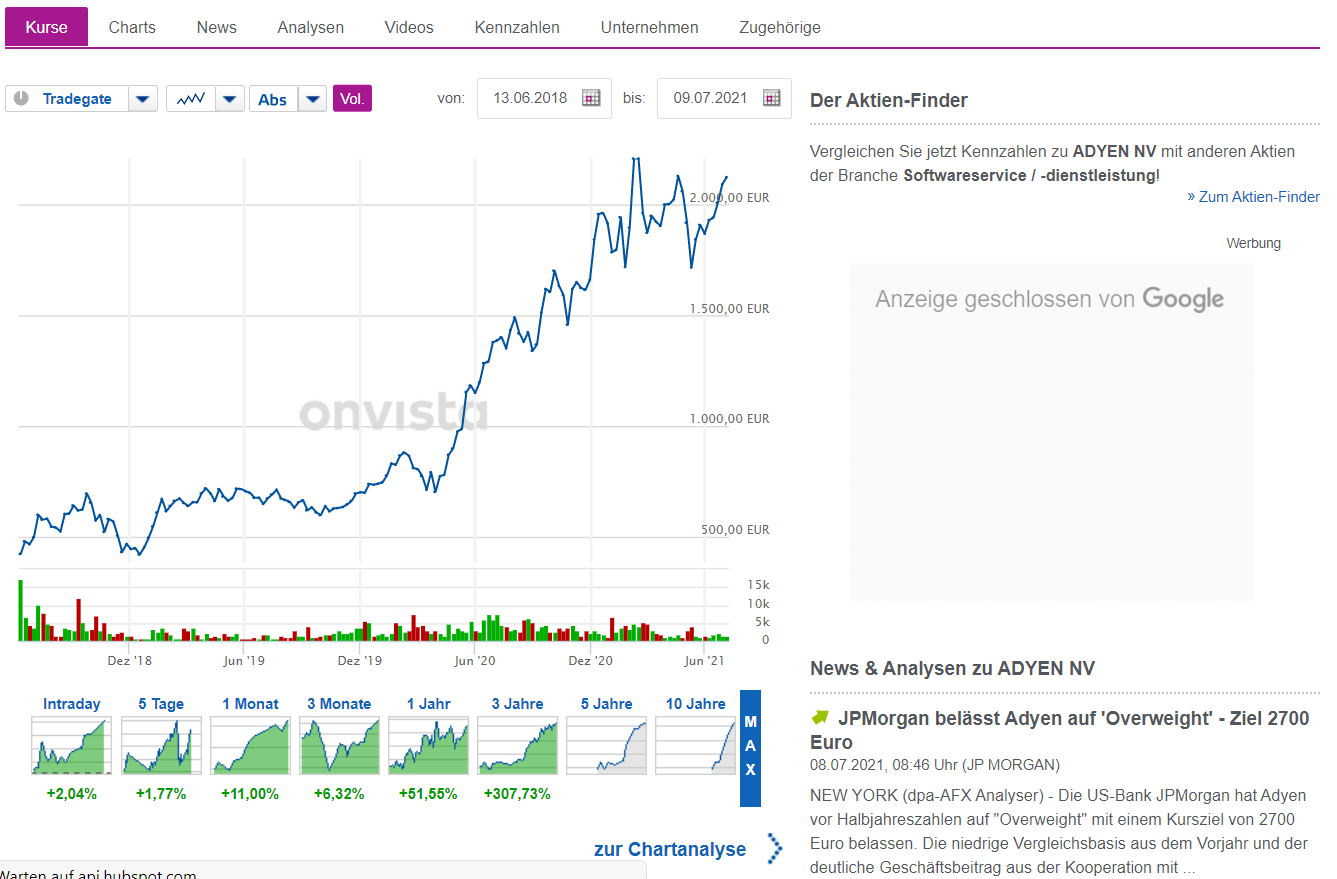Toggle the Abs chart scale setting
This screenshot has height=879, width=1337.
272,98
